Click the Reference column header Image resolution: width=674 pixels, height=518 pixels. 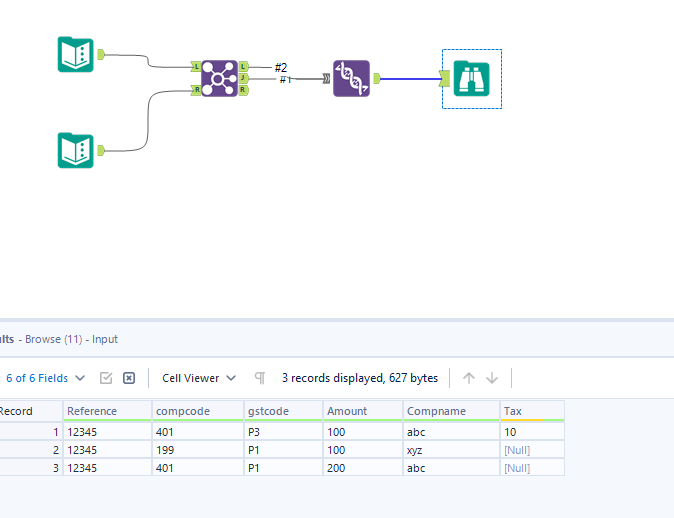(105, 411)
